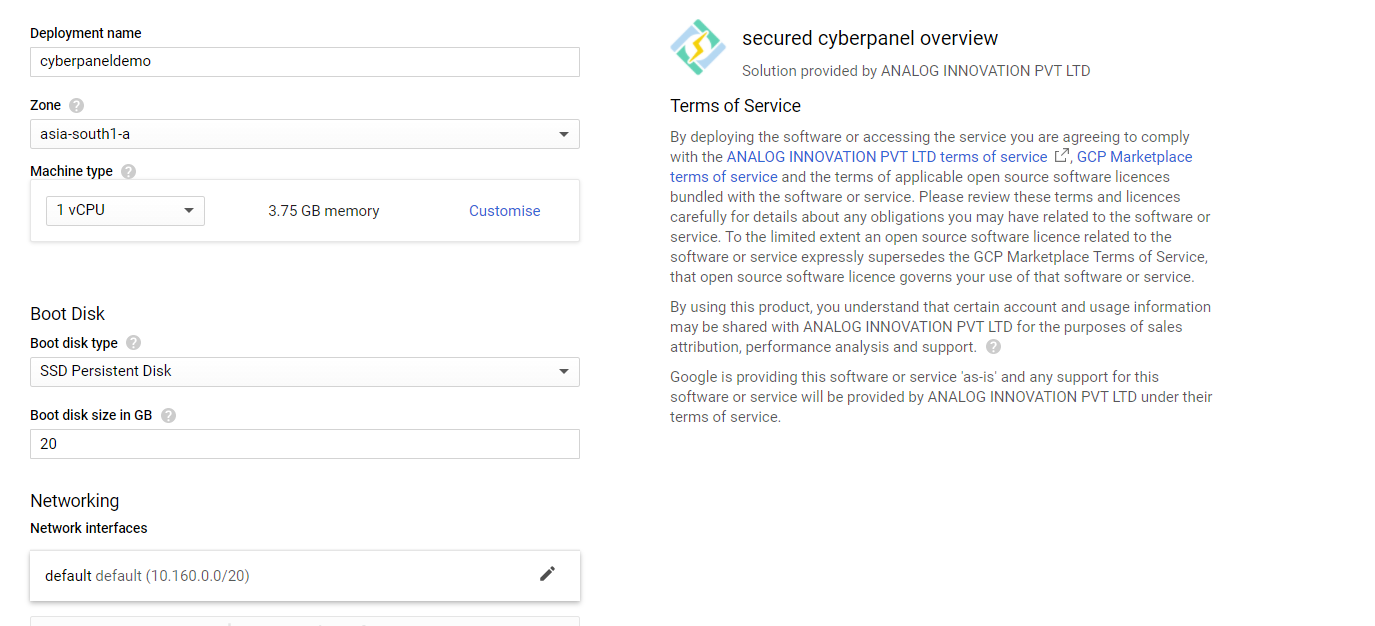
Task: Click the help icon after sales attribution paragraph
Action: pos(993,347)
